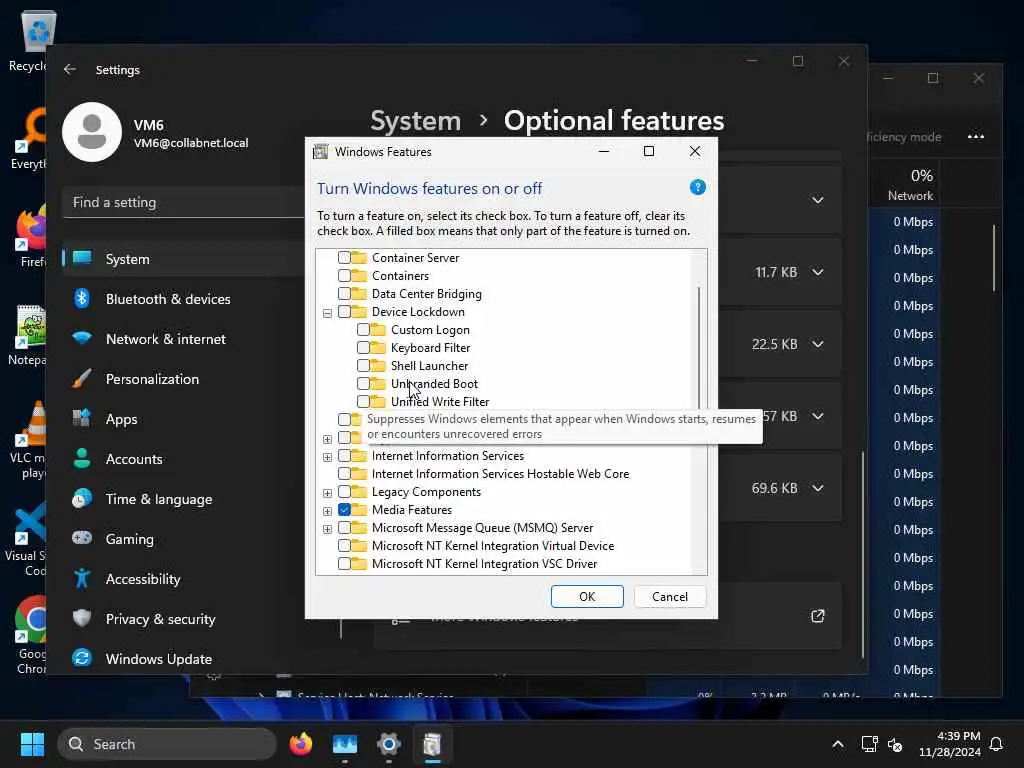Click the Google Chrome desktop icon
Viewport: 1024px width, 768px height.
pos(29,635)
